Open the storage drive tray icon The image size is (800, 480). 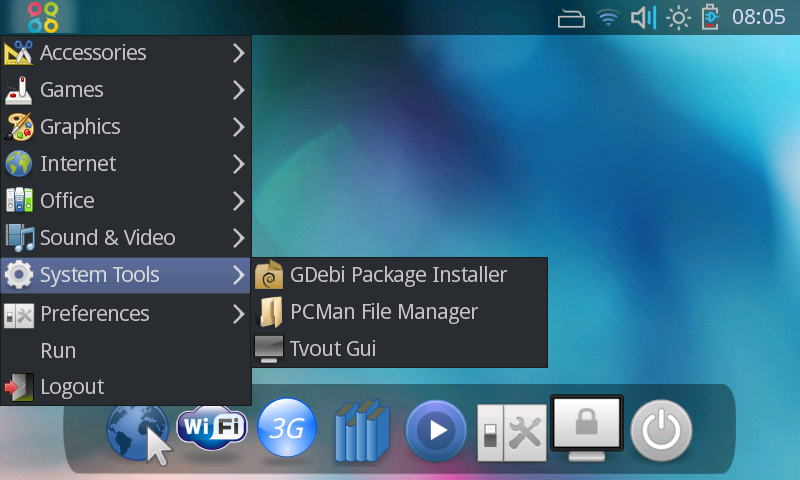571,18
